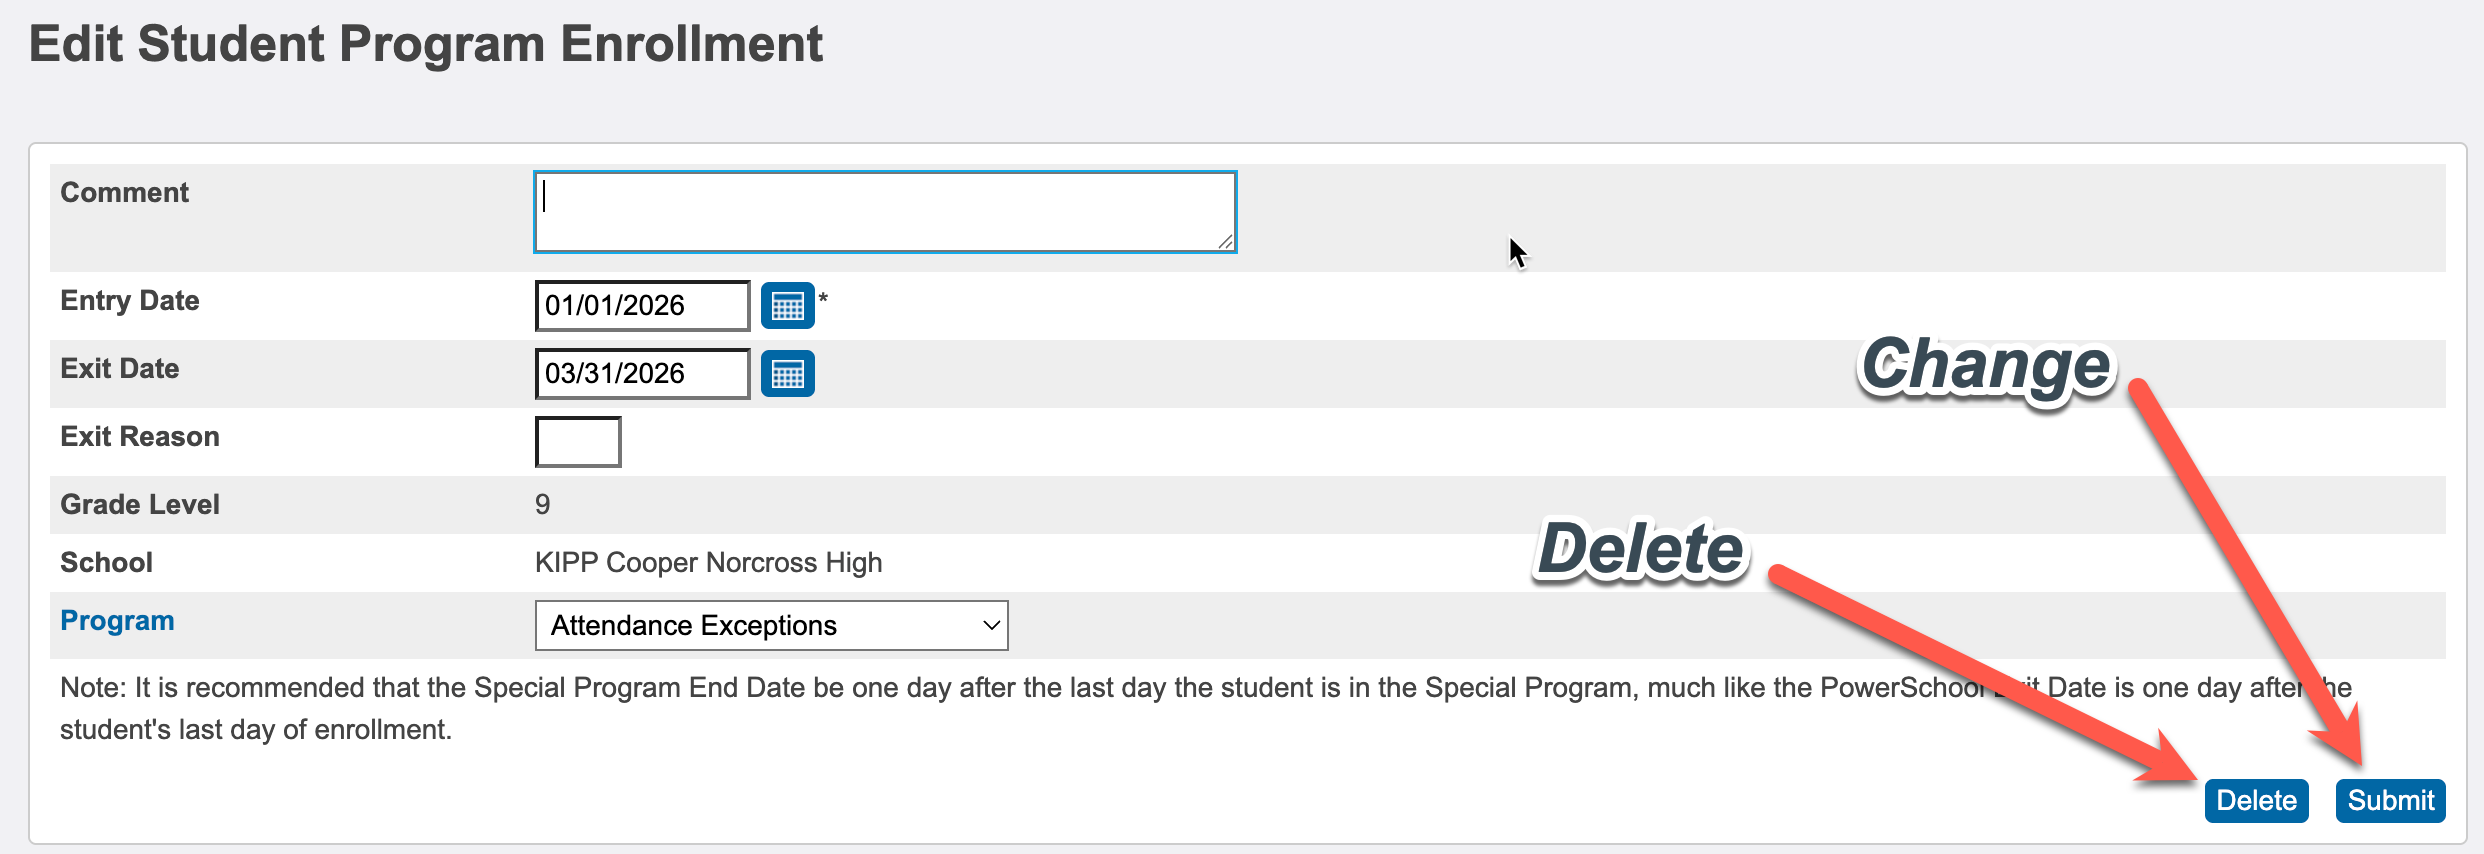This screenshot has height=854, width=2484.
Task: Click the Comment box resize handle
Action: [x=1225, y=241]
